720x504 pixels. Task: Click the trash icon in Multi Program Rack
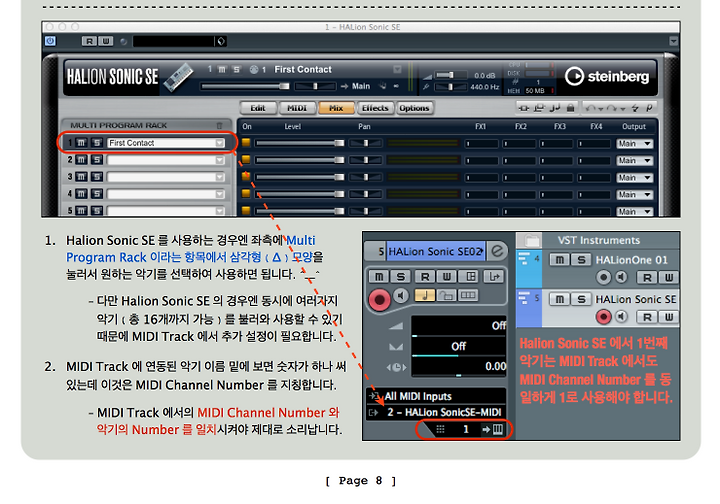coord(219,125)
